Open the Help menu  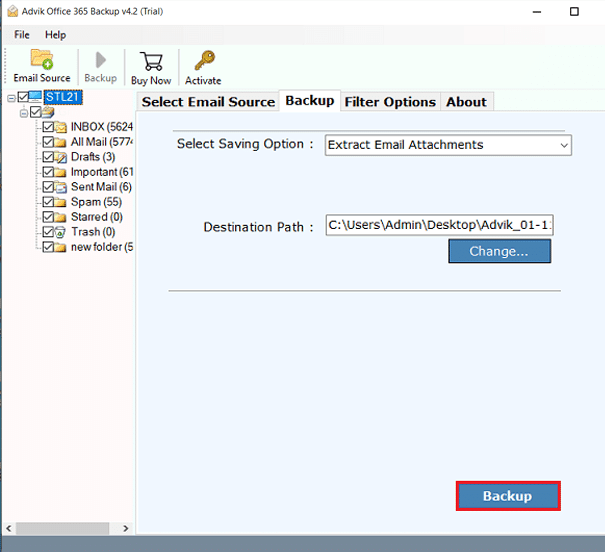(56, 35)
